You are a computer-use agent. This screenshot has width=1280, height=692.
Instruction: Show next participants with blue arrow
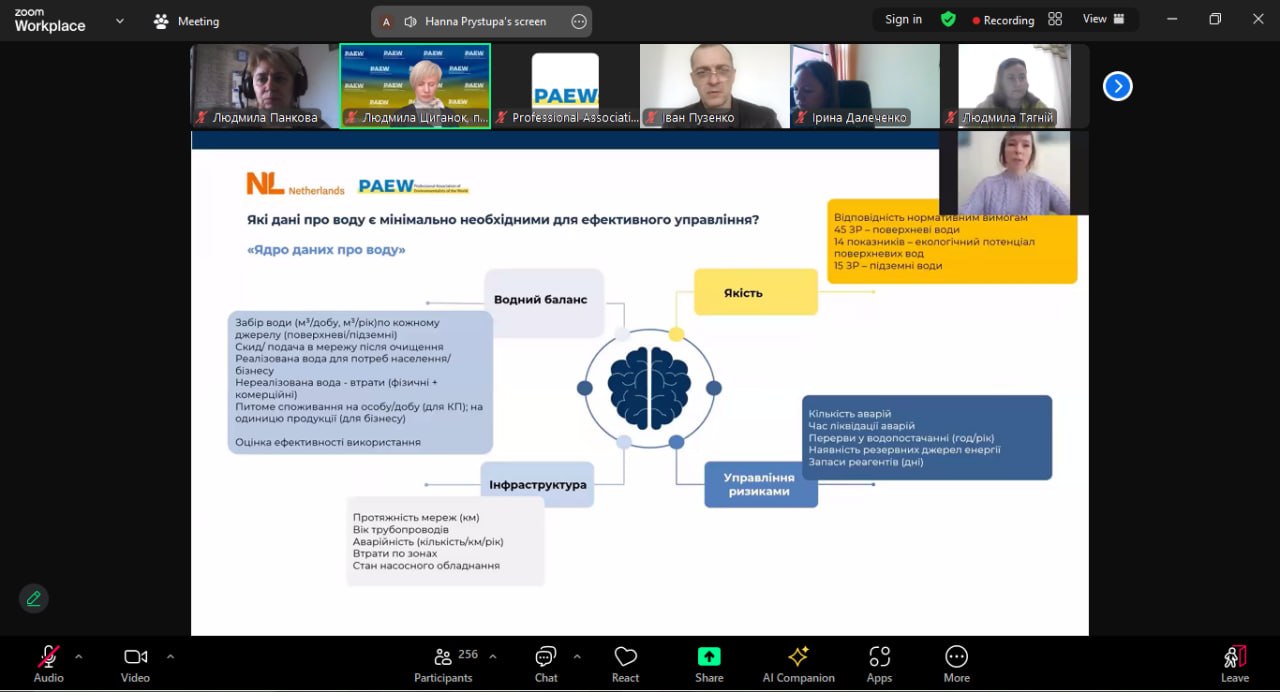(1117, 87)
